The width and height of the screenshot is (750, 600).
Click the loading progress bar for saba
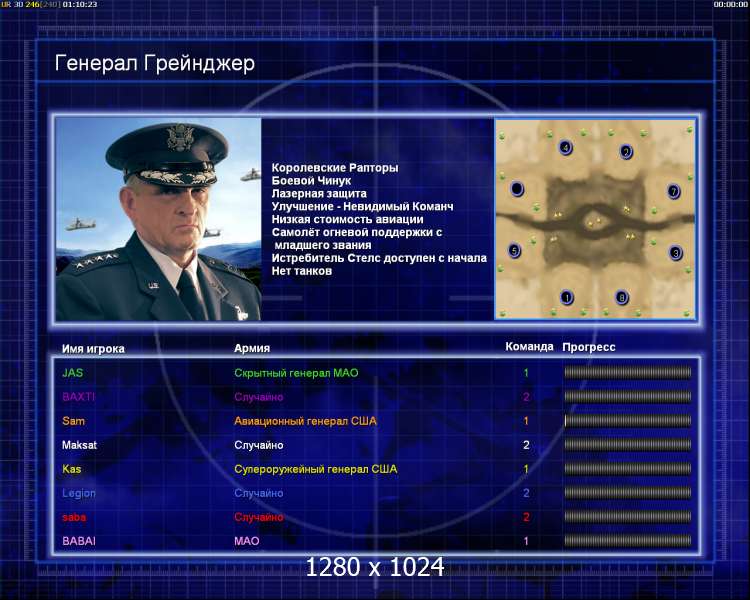pyautogui.click(x=628, y=517)
